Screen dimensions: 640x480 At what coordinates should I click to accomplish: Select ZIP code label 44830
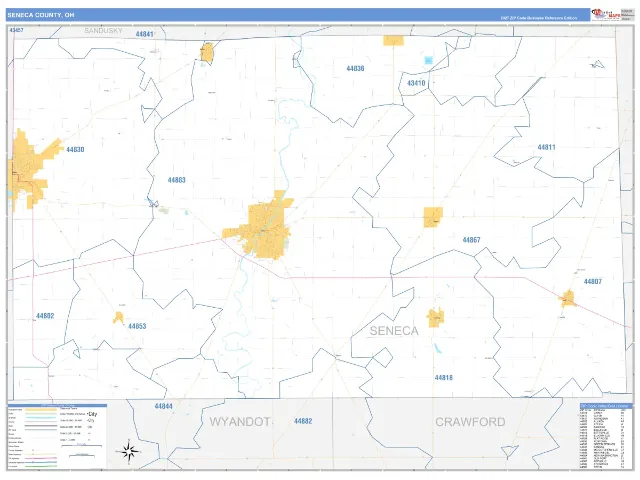[x=75, y=149]
